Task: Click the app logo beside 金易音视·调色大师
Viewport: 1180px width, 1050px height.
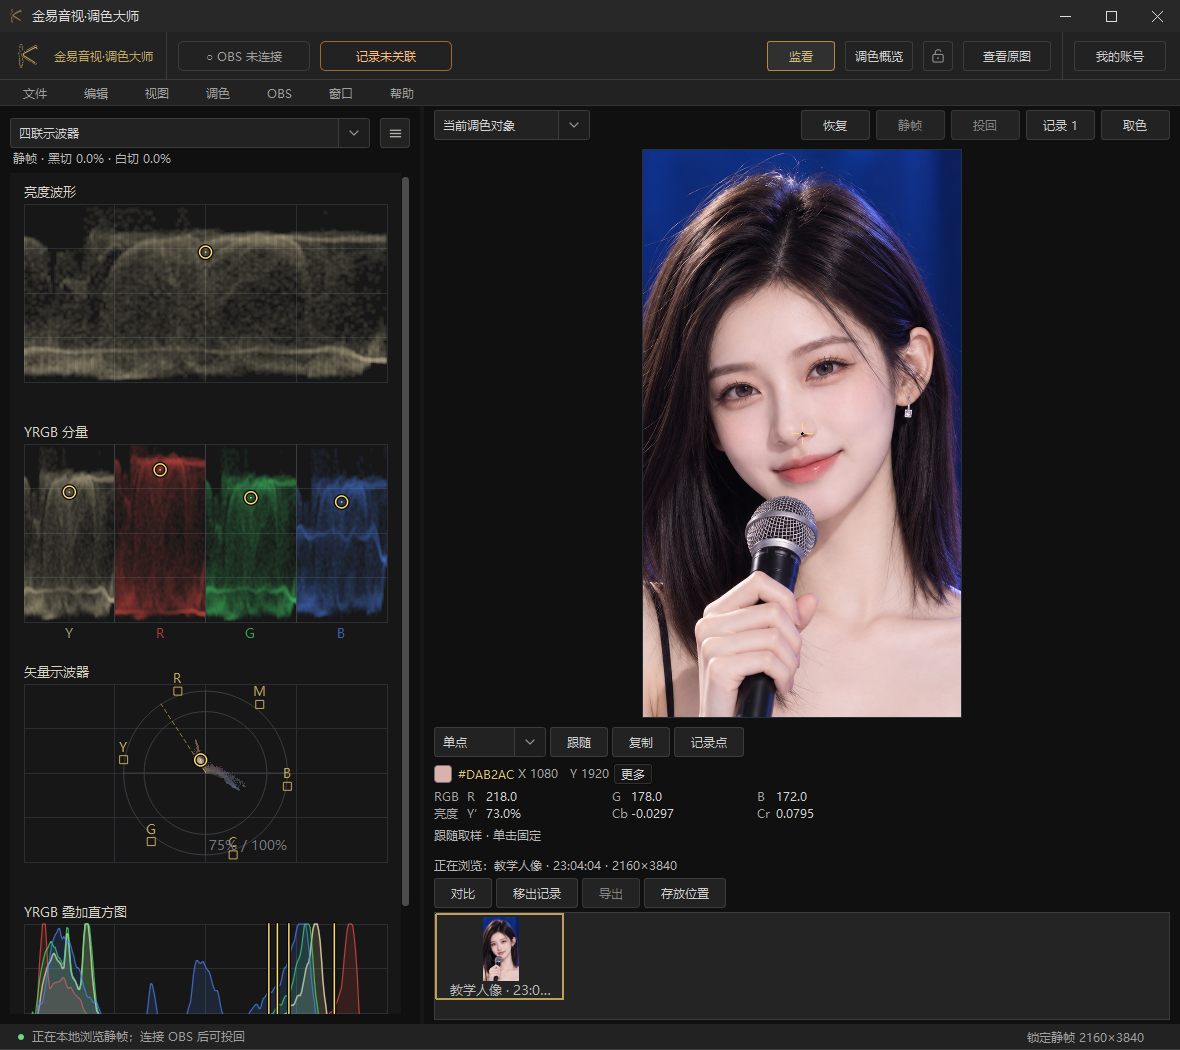Action: pos(28,56)
